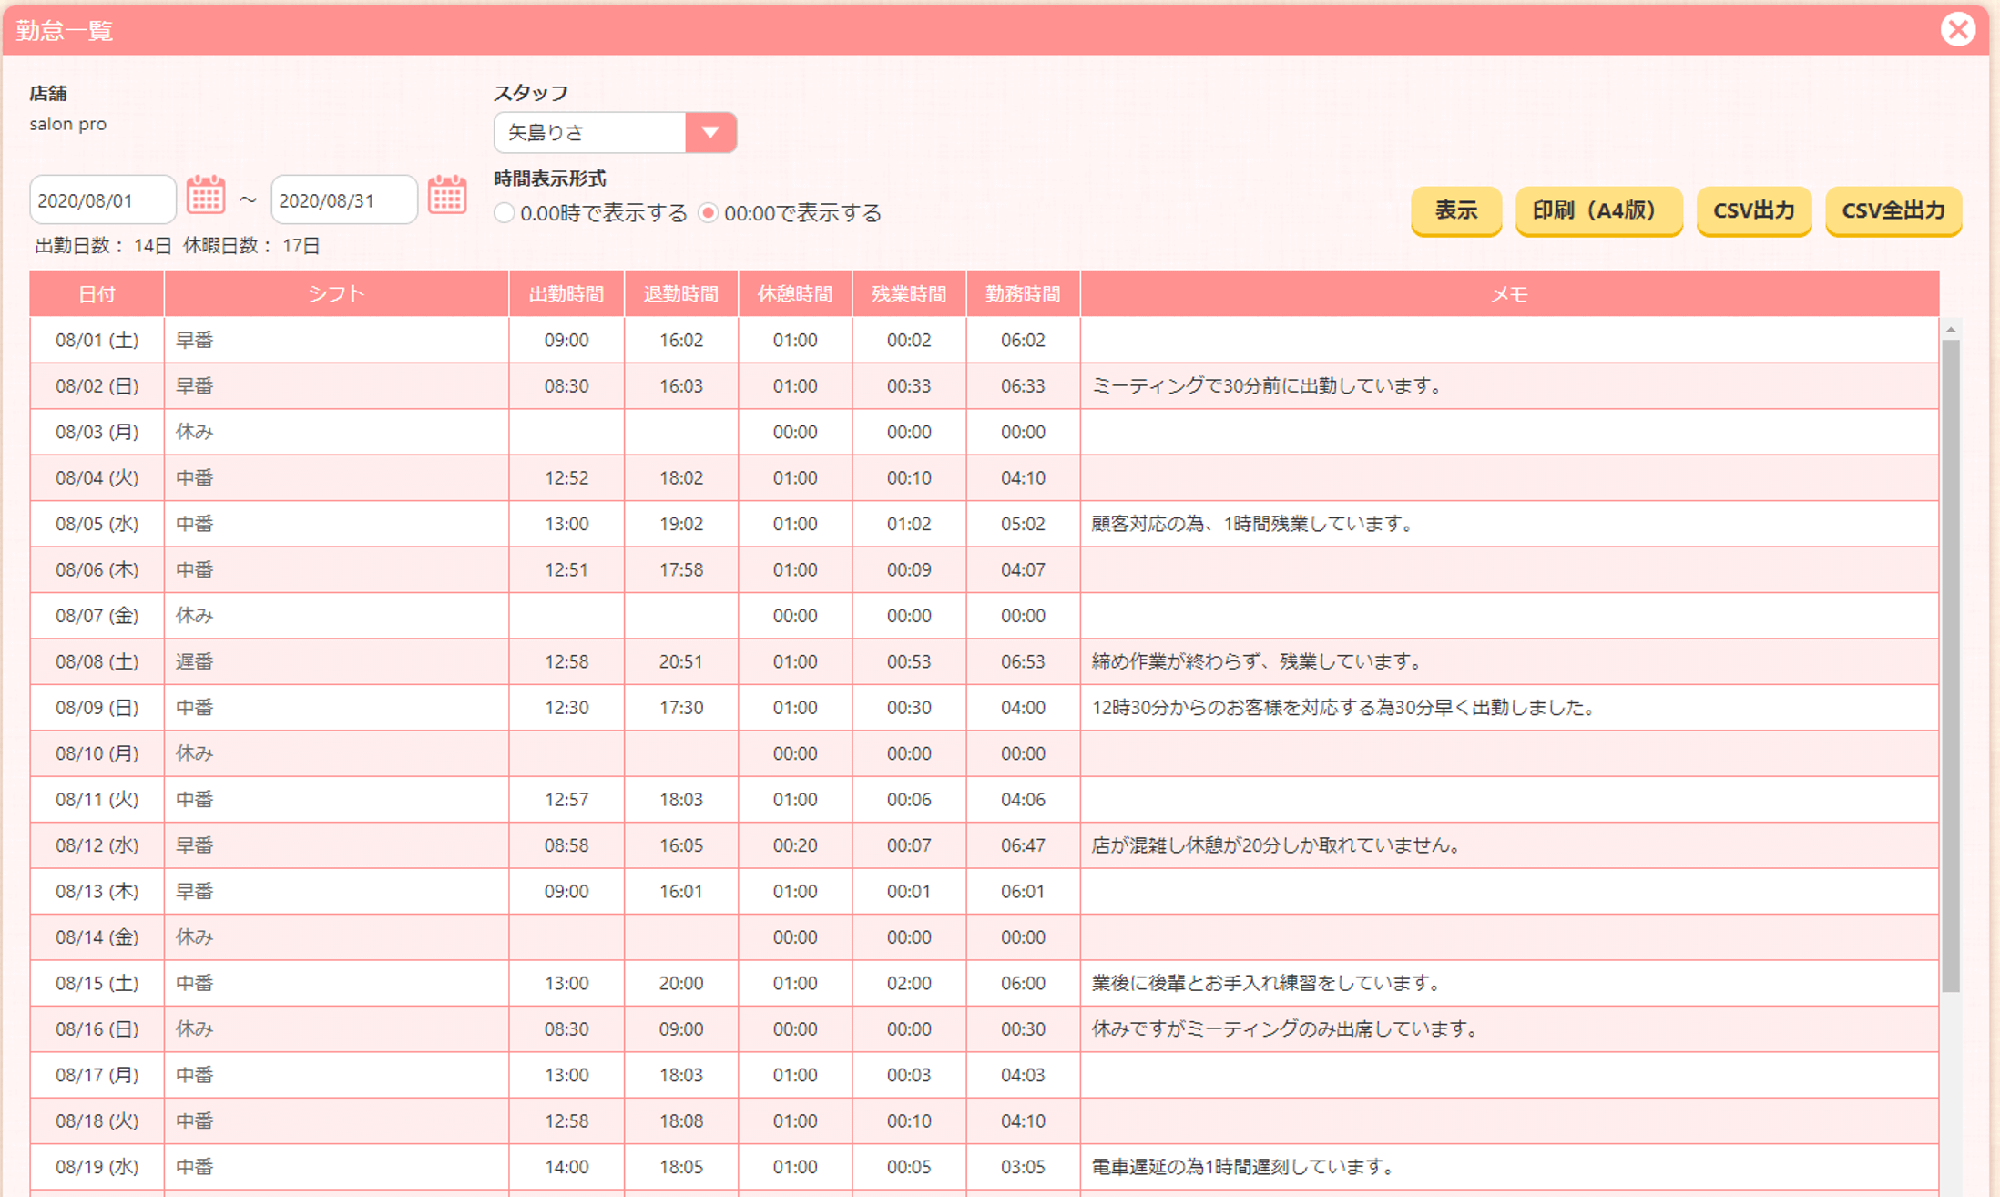Select the 08/01 (土) date cell
This screenshot has height=1197, width=2000.
tap(97, 340)
